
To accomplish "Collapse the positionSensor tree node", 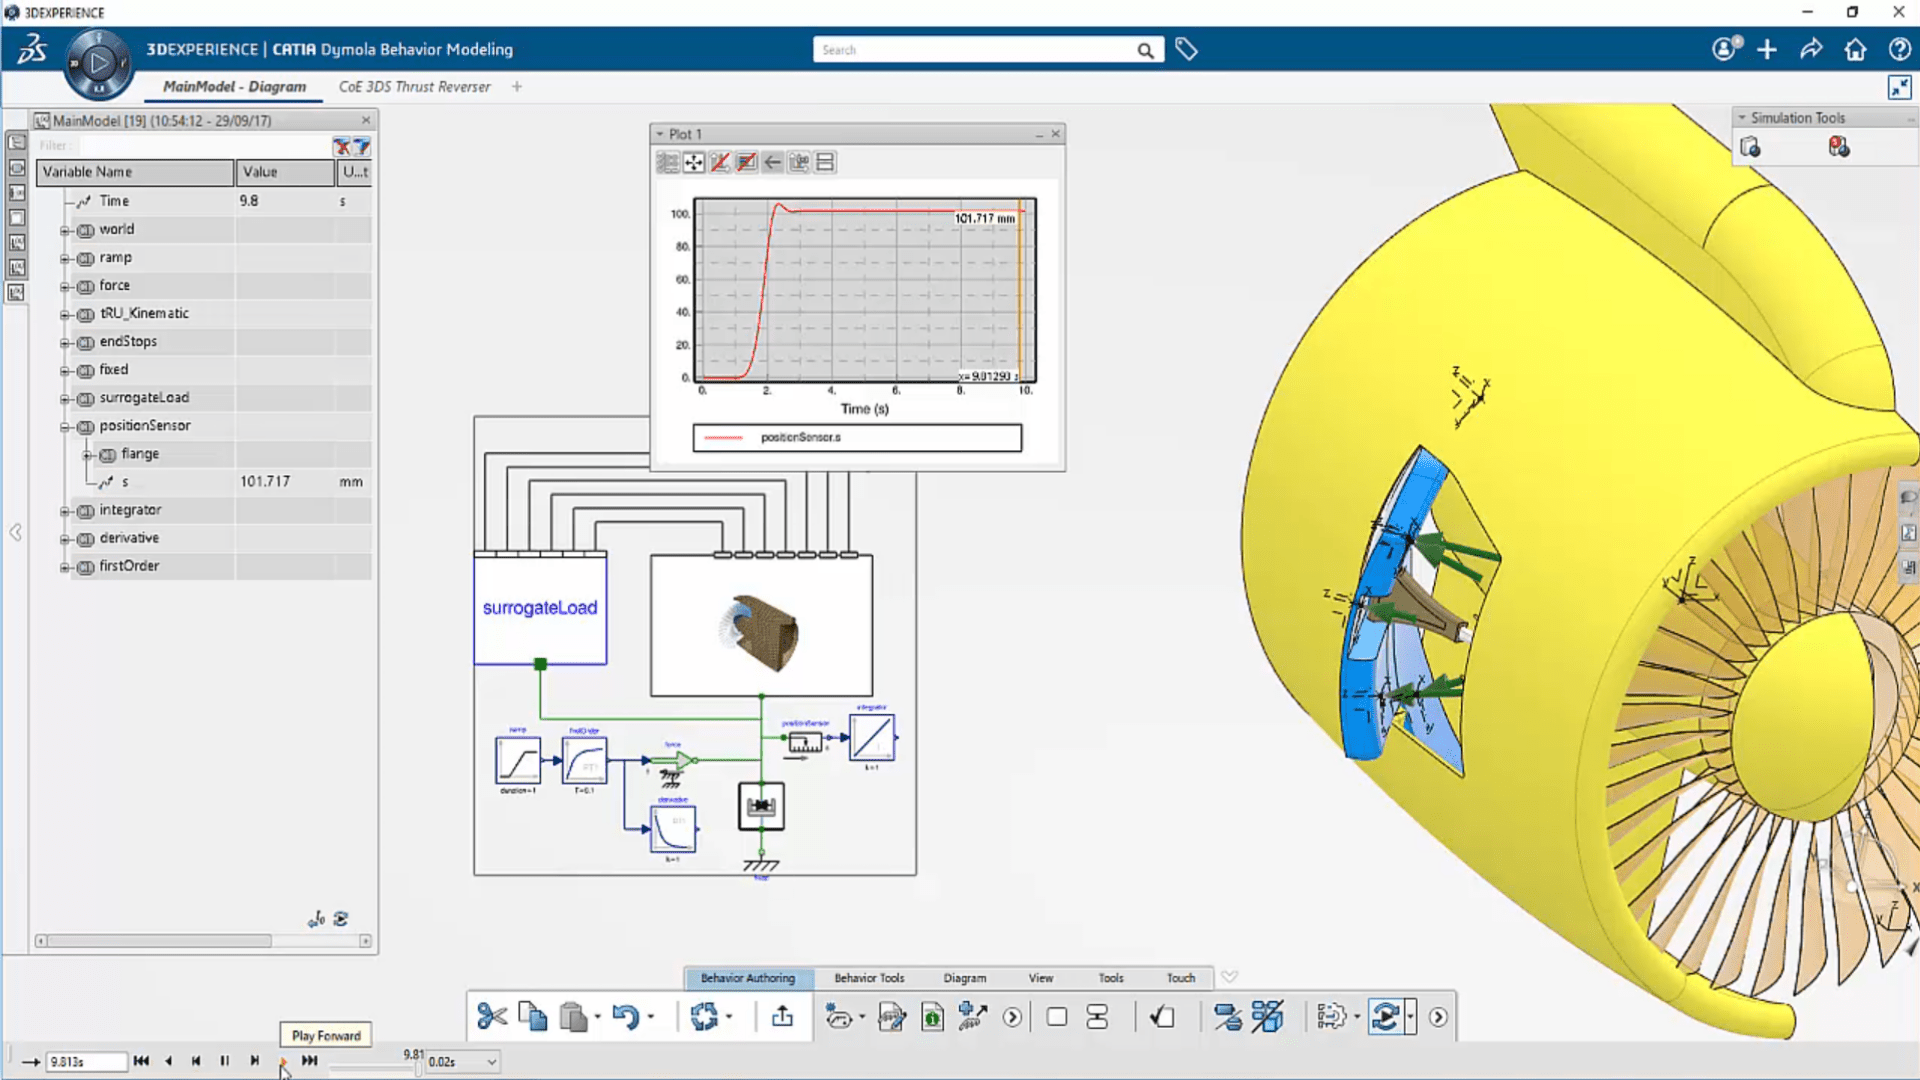I will coord(65,427).
